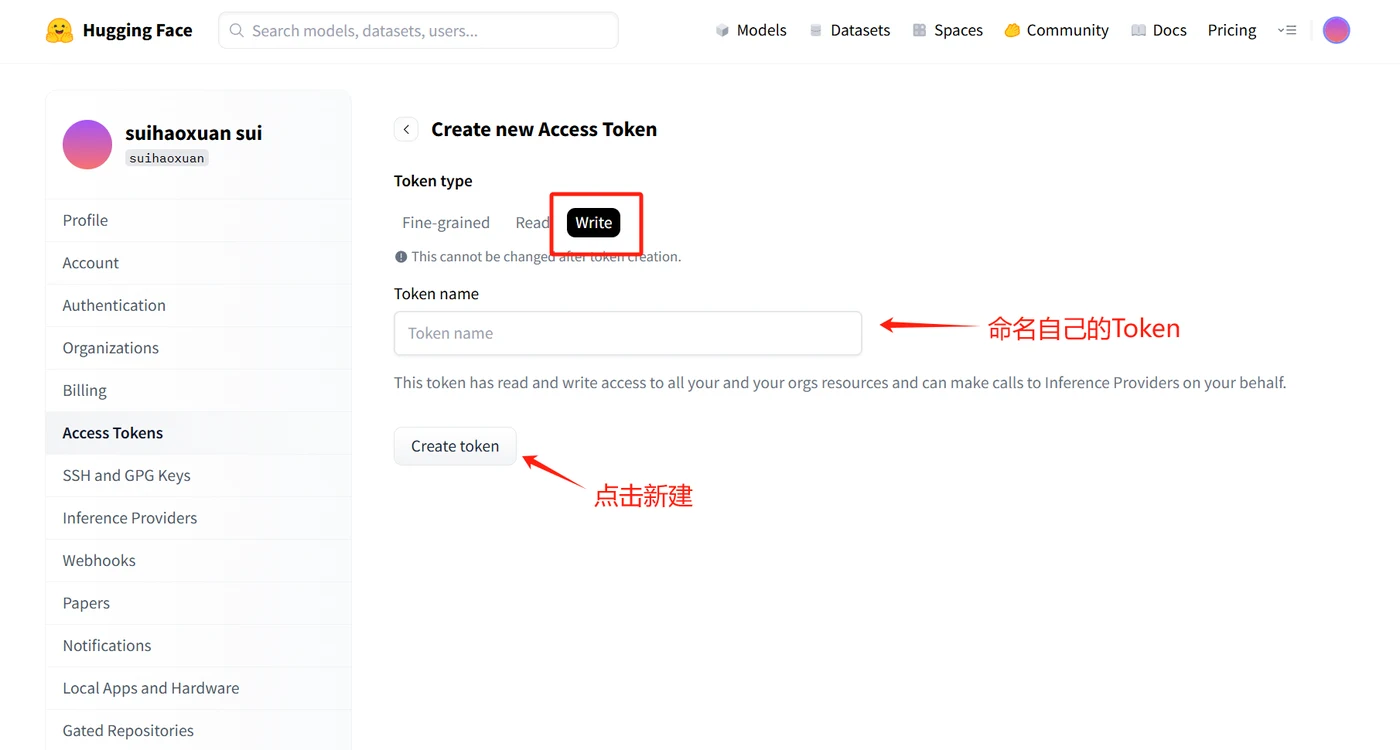The image size is (1400, 750).
Task: Select the Read token type
Action: pos(532,223)
